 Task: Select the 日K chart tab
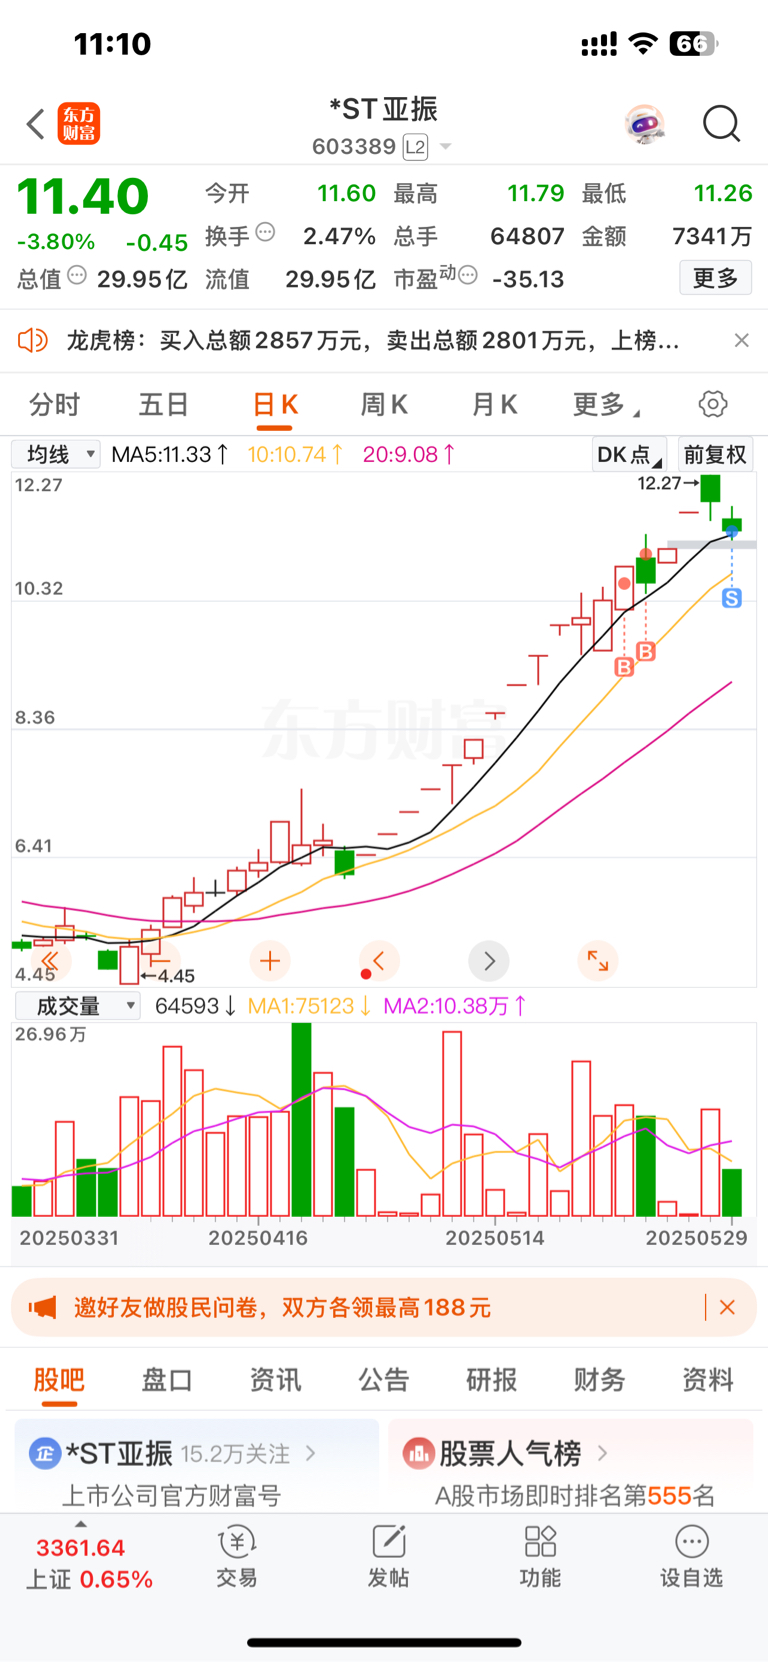click(275, 405)
